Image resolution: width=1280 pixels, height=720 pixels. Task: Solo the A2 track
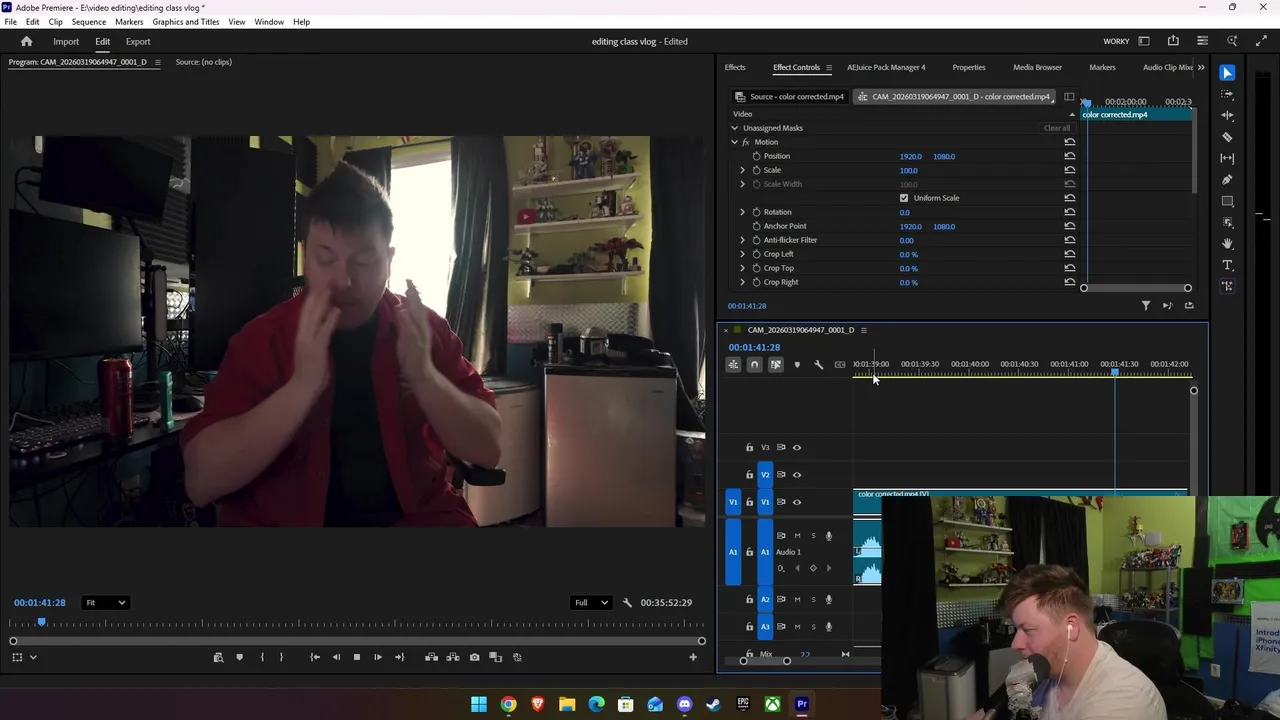813,600
